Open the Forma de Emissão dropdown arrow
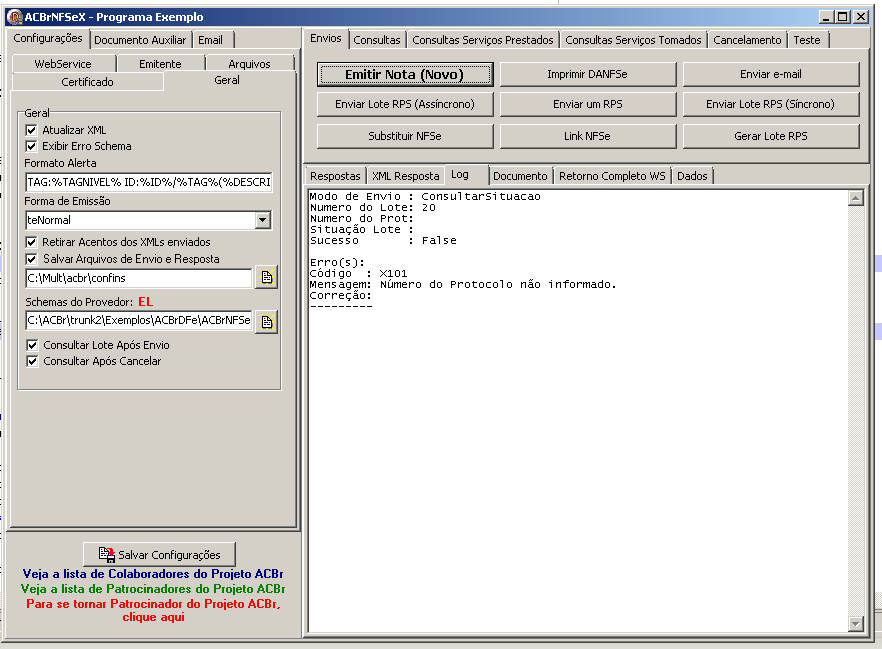The height and width of the screenshot is (649, 882). tap(263, 220)
